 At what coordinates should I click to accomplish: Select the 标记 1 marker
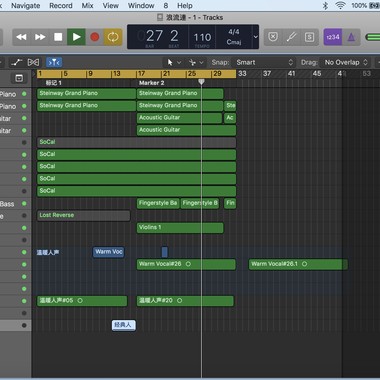click(53, 83)
